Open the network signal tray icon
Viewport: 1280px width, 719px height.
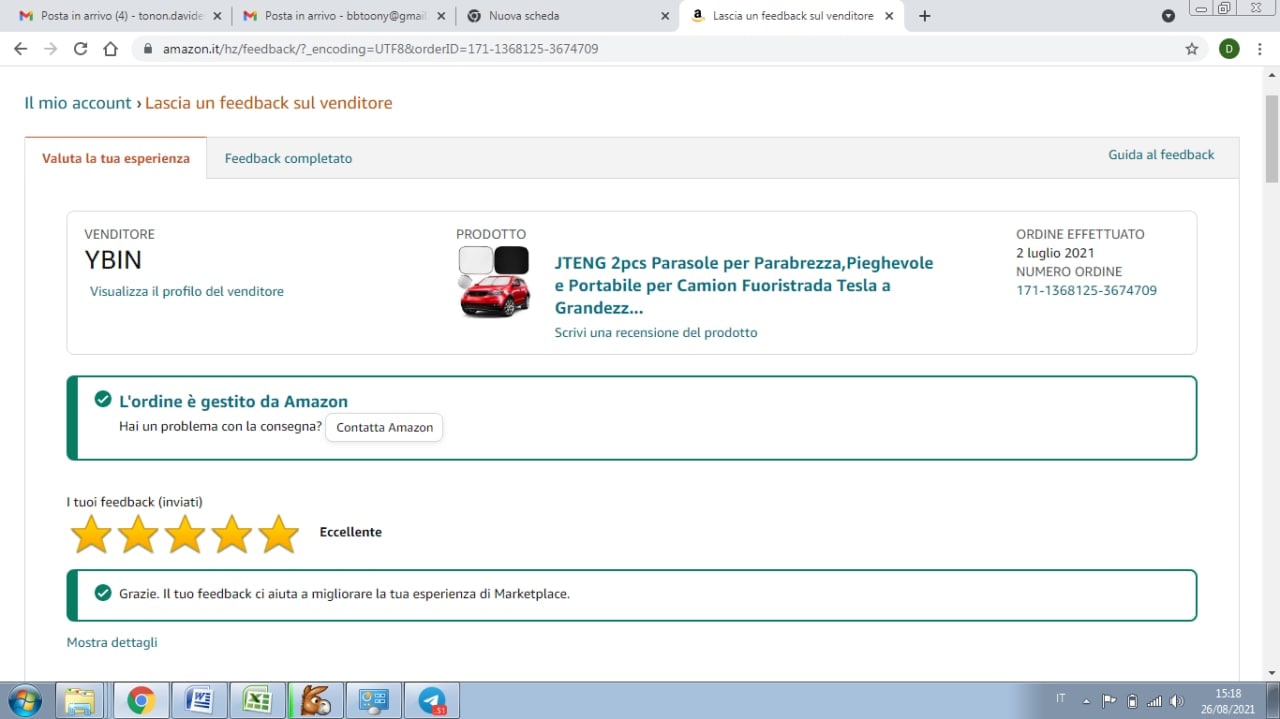[x=1155, y=701]
